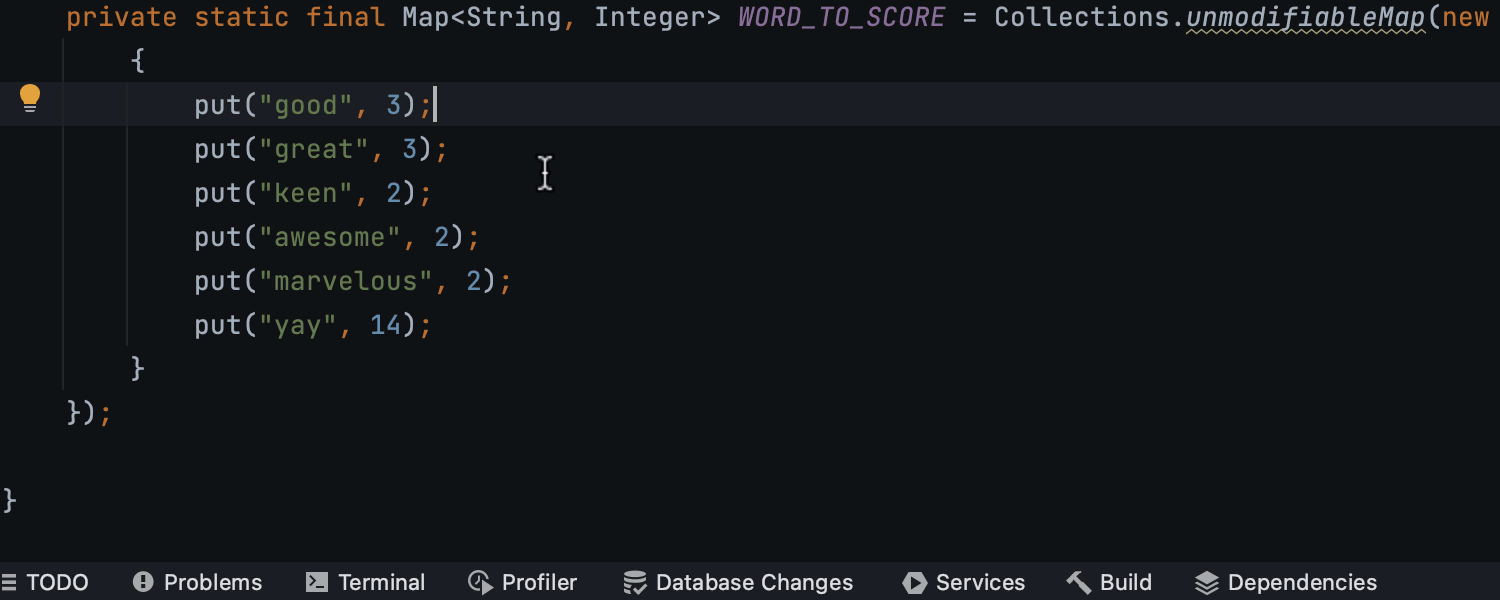This screenshot has height=600, width=1500.
Task: Switch to the TODO tool window tab
Action: point(57,582)
